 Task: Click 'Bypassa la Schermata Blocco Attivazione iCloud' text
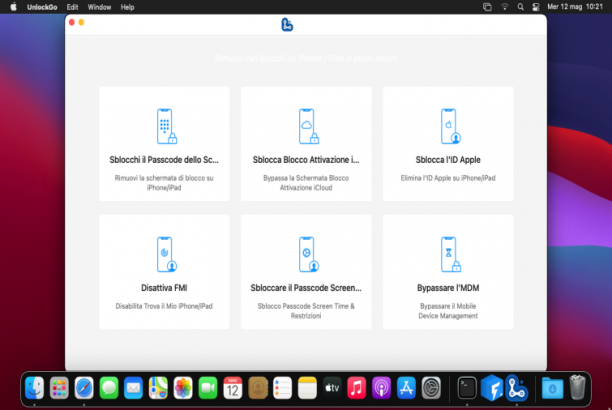coord(306,183)
